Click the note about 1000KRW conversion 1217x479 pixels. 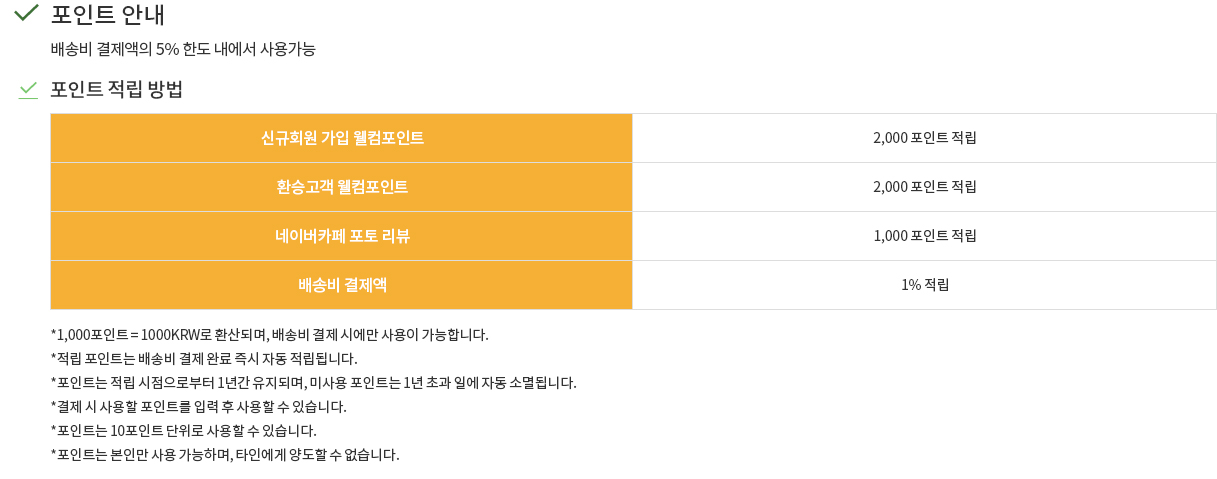pos(269,335)
